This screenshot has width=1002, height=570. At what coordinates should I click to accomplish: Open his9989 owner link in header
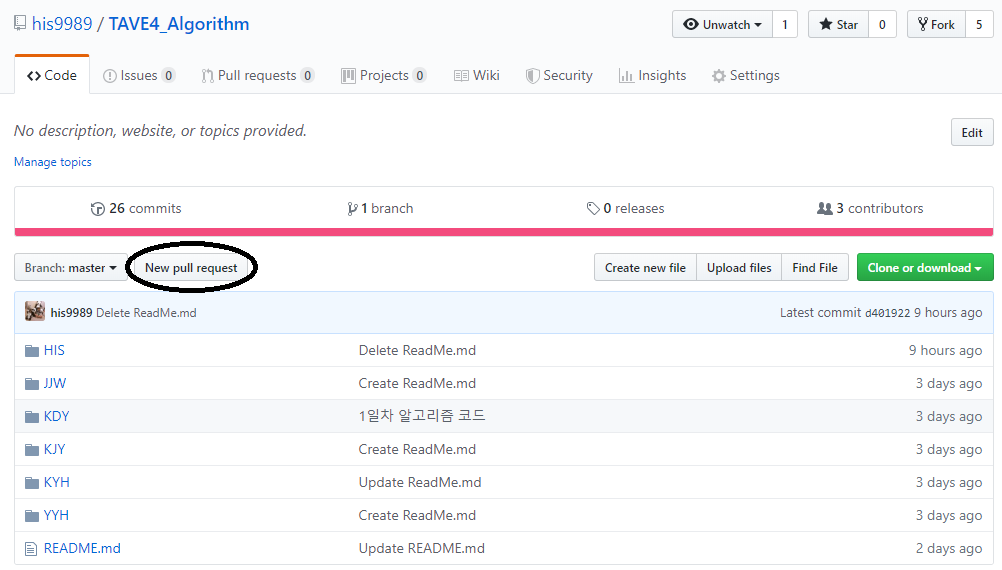click(x=62, y=24)
